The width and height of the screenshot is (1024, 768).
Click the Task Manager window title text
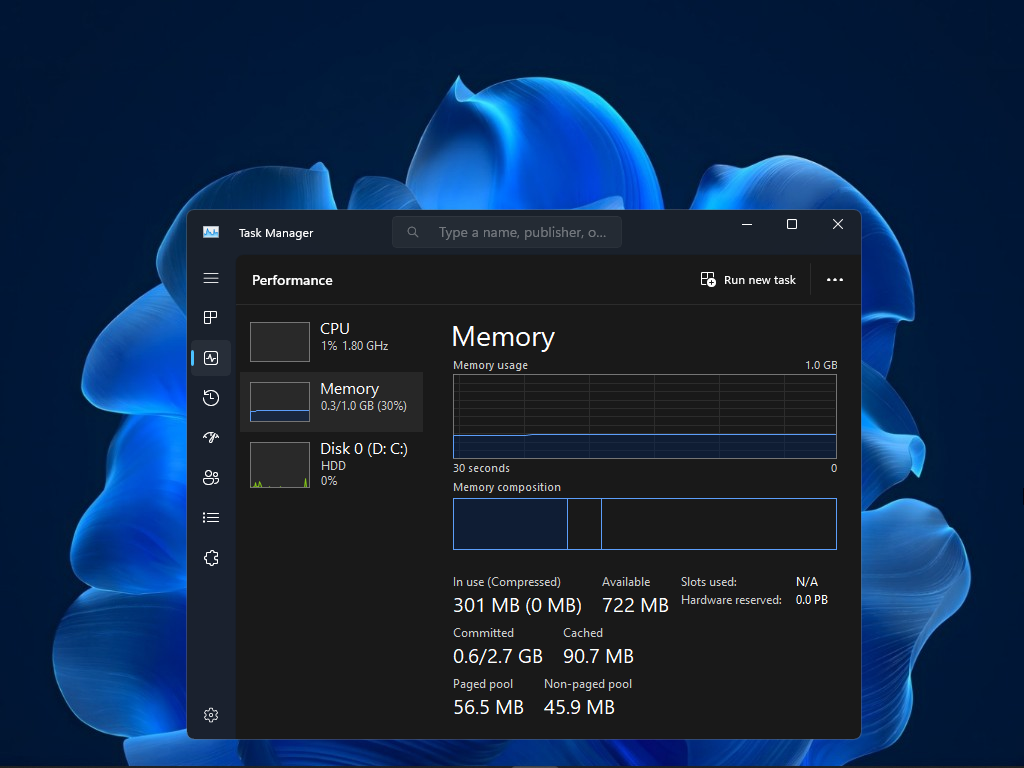click(x=276, y=233)
